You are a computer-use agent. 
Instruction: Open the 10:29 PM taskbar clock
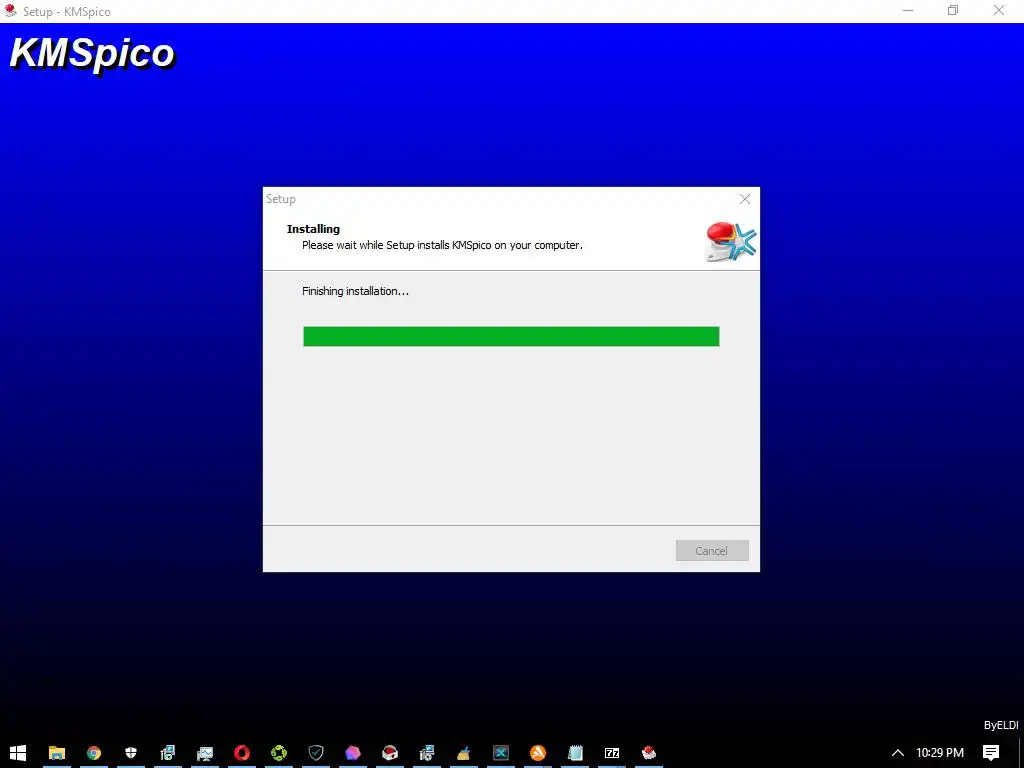(940, 752)
